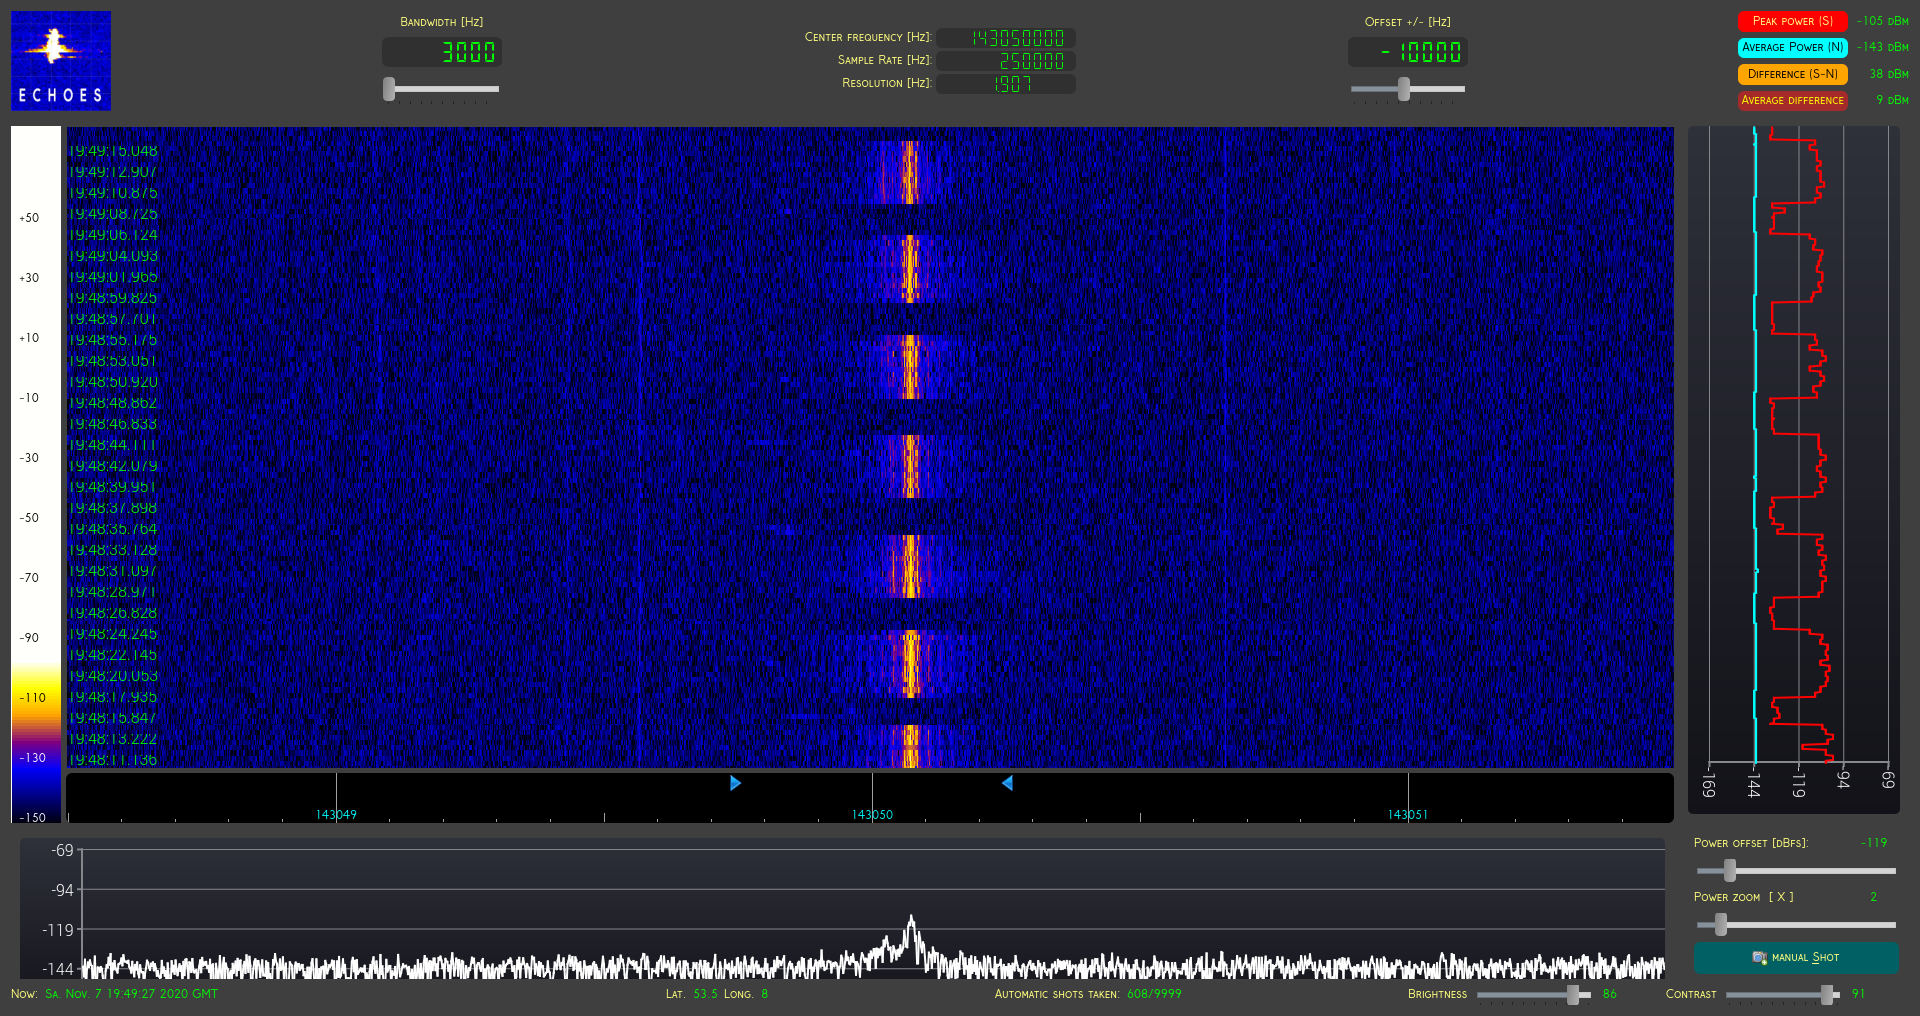Click the 19:48:31.097 waterfall timestamp
The width and height of the screenshot is (1920, 1016).
[x=113, y=571]
